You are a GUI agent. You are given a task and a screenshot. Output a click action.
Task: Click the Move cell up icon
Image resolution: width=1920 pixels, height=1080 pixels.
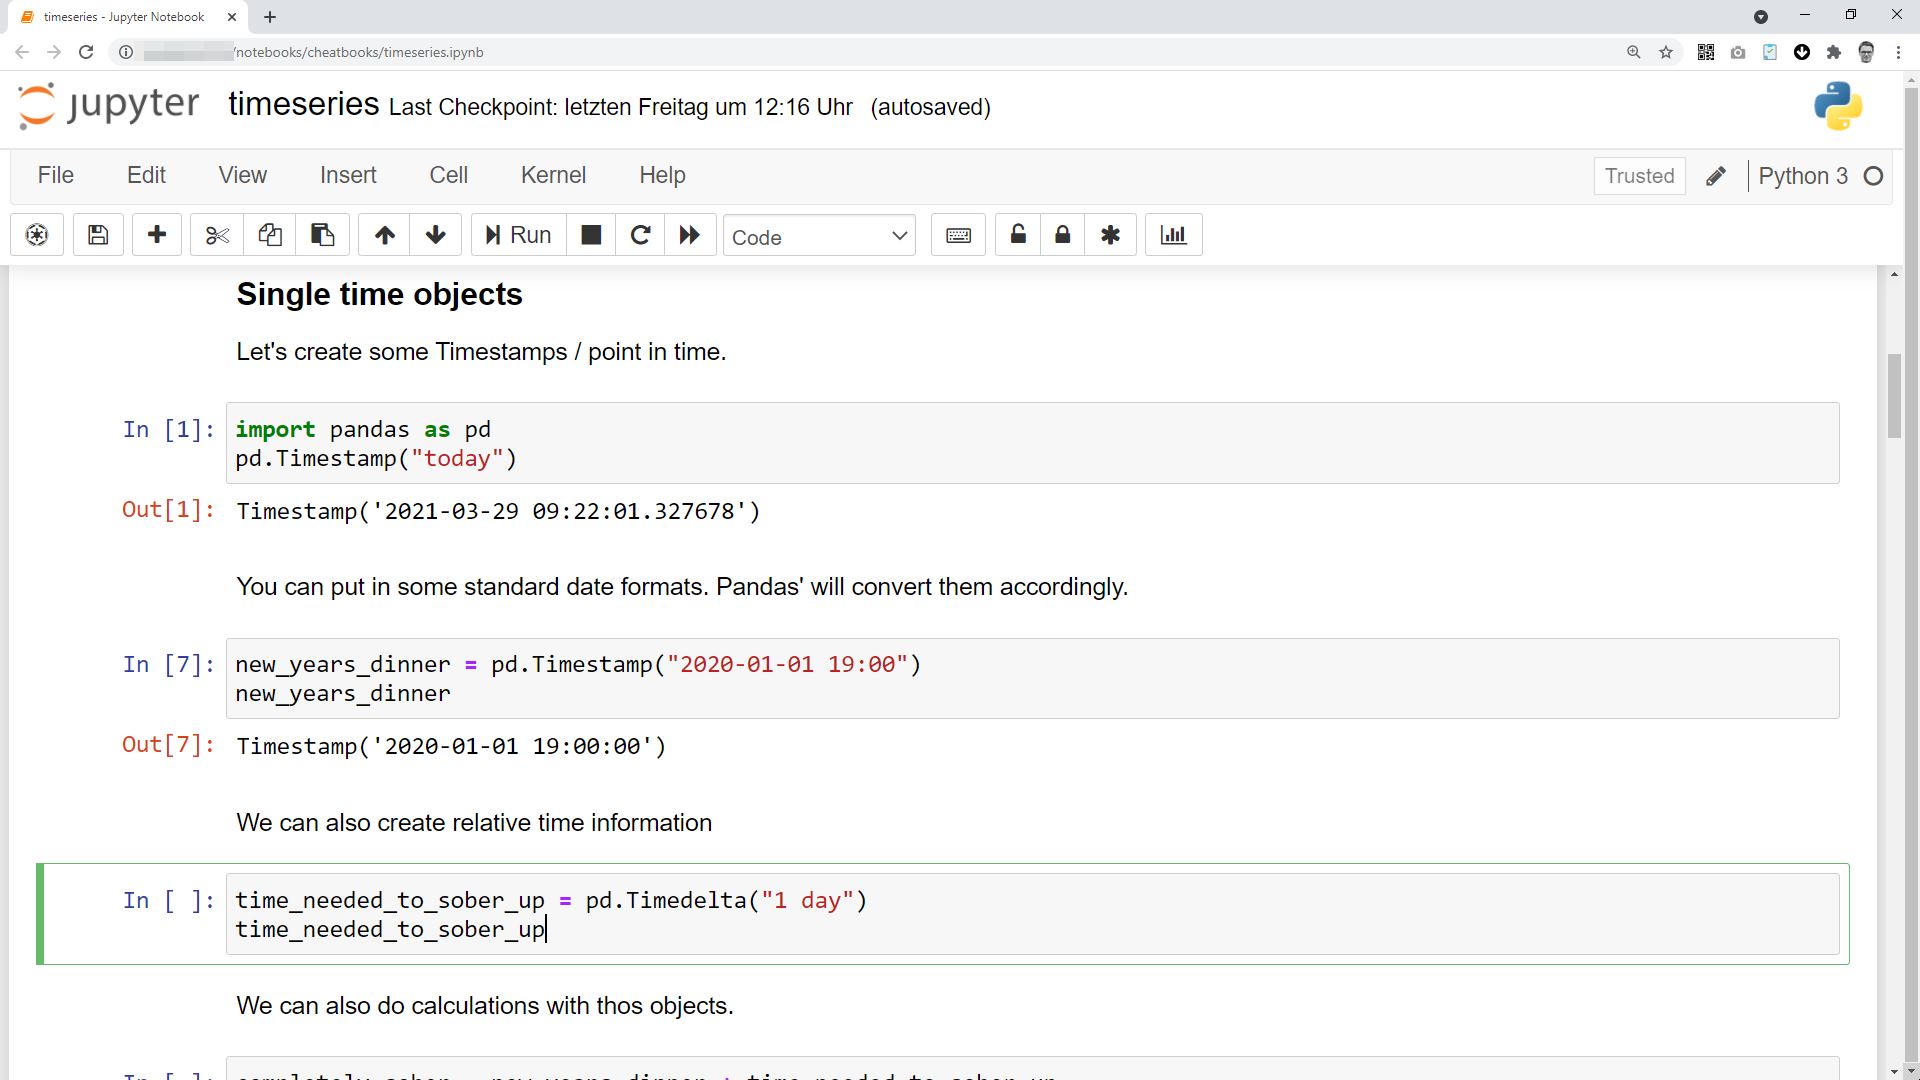click(384, 235)
